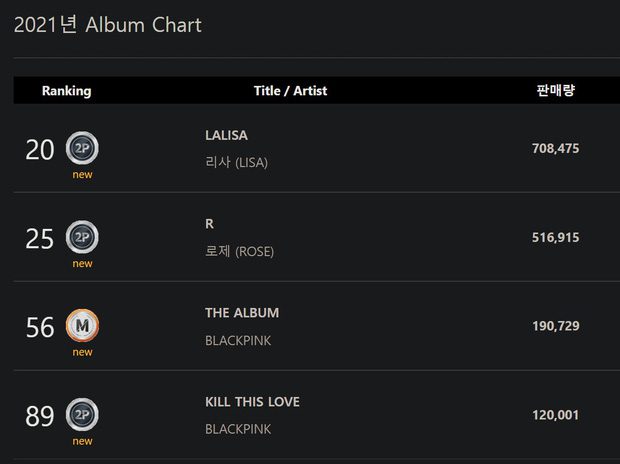The height and width of the screenshot is (464, 620).
Task: Click the 2P certification badge for LALISA
Action: pyautogui.click(x=82, y=148)
